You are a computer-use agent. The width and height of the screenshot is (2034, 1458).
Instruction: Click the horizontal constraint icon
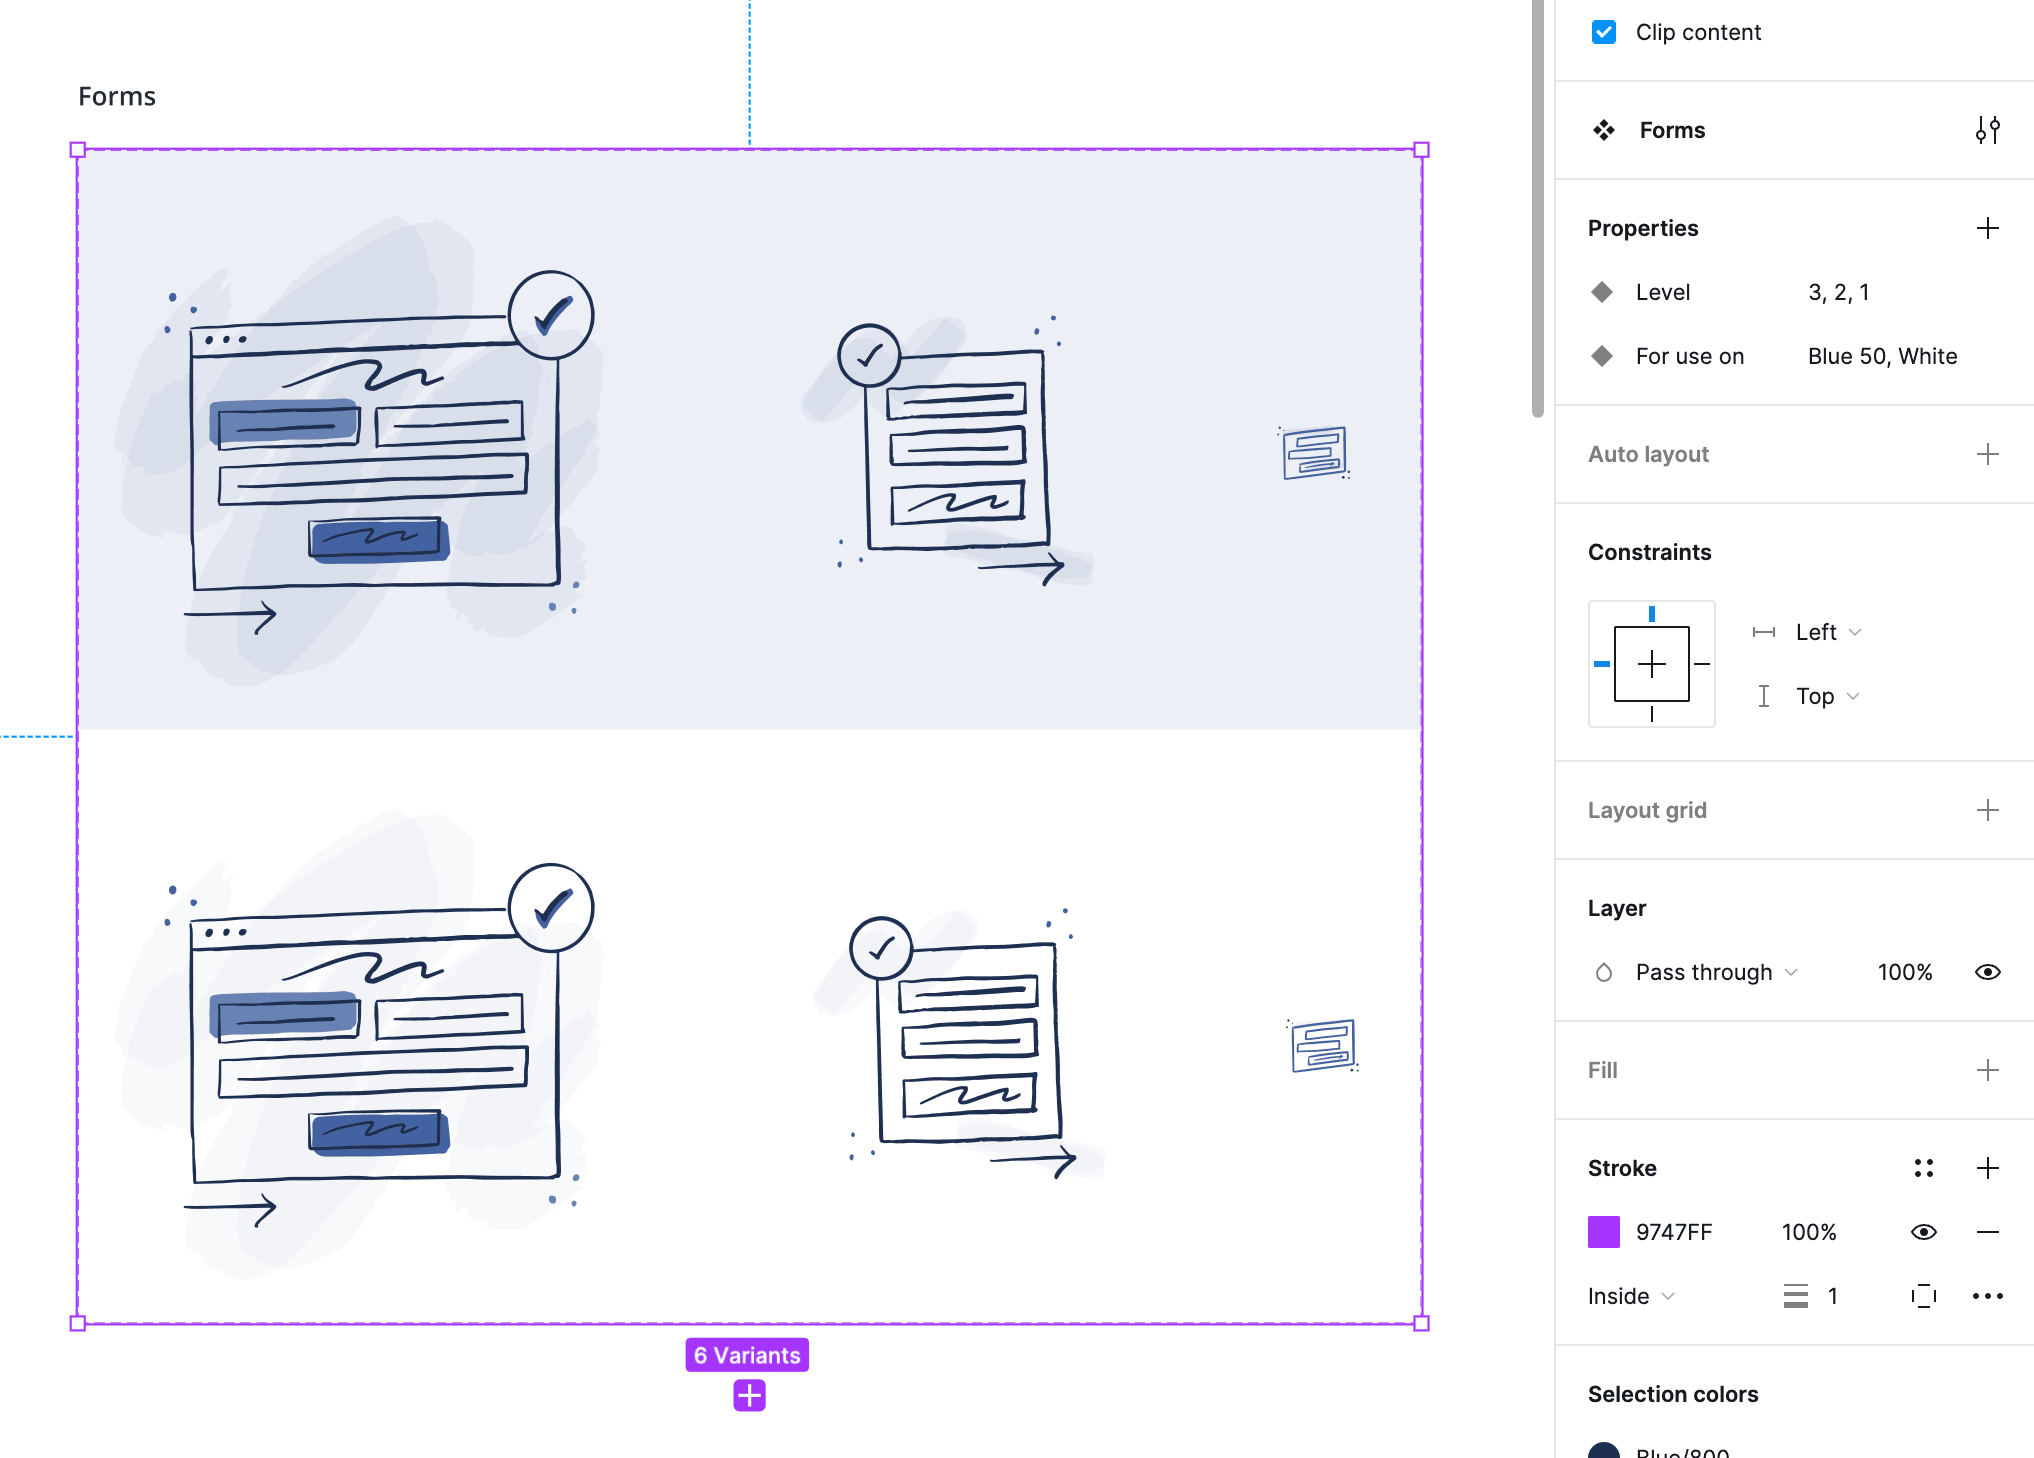tap(1764, 632)
